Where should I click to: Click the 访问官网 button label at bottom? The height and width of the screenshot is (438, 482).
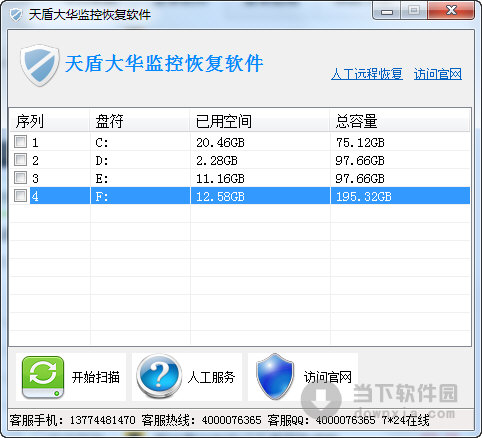tap(328, 377)
